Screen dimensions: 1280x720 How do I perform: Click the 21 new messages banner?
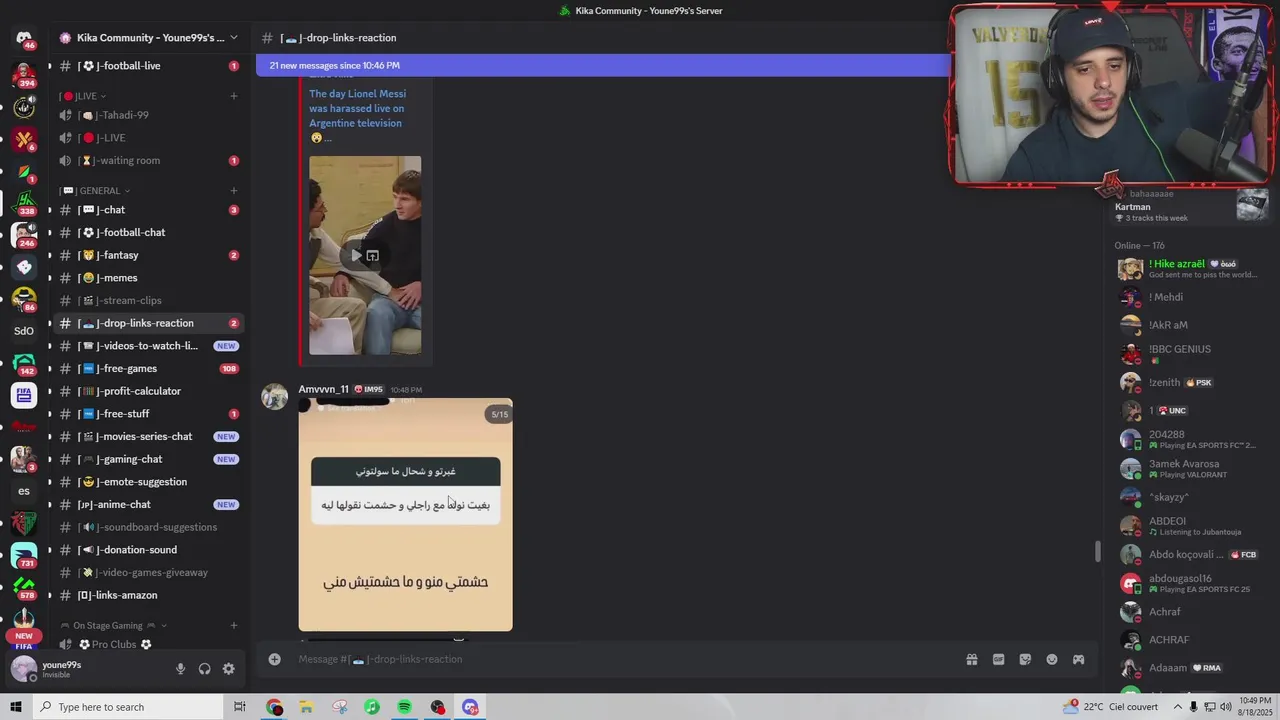(x=603, y=65)
